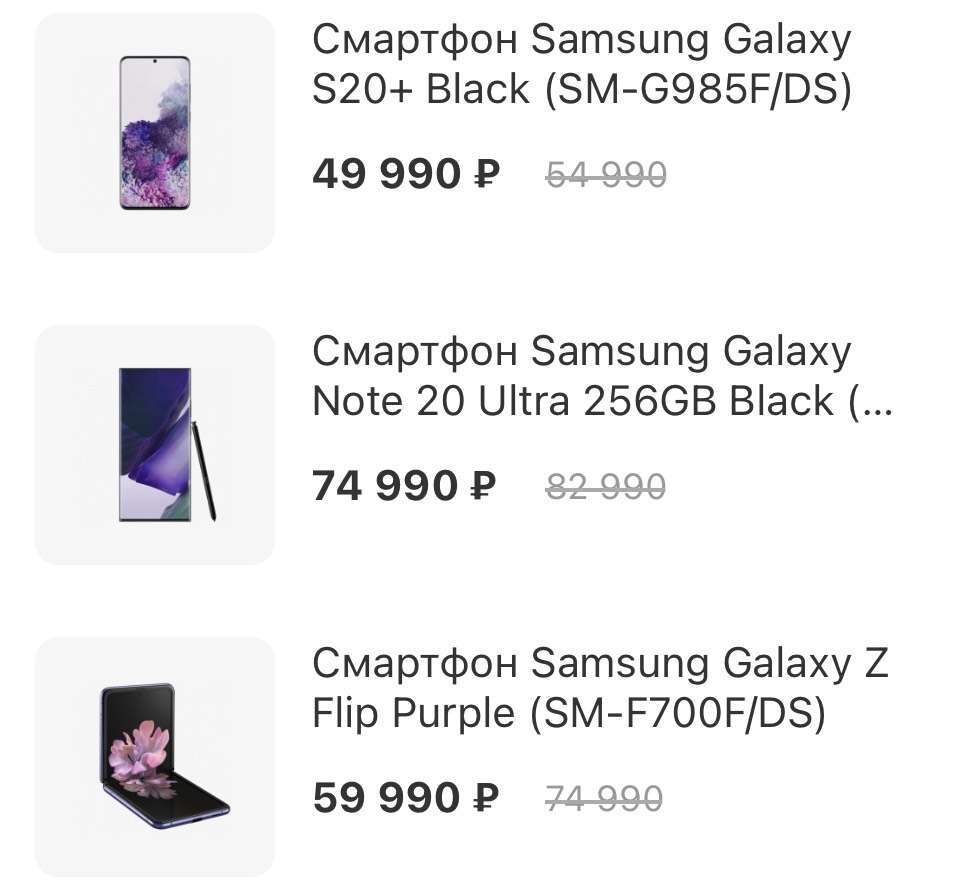The image size is (968, 884).
Task: Tap the crossed-out 82 990 old price
Action: (x=606, y=488)
